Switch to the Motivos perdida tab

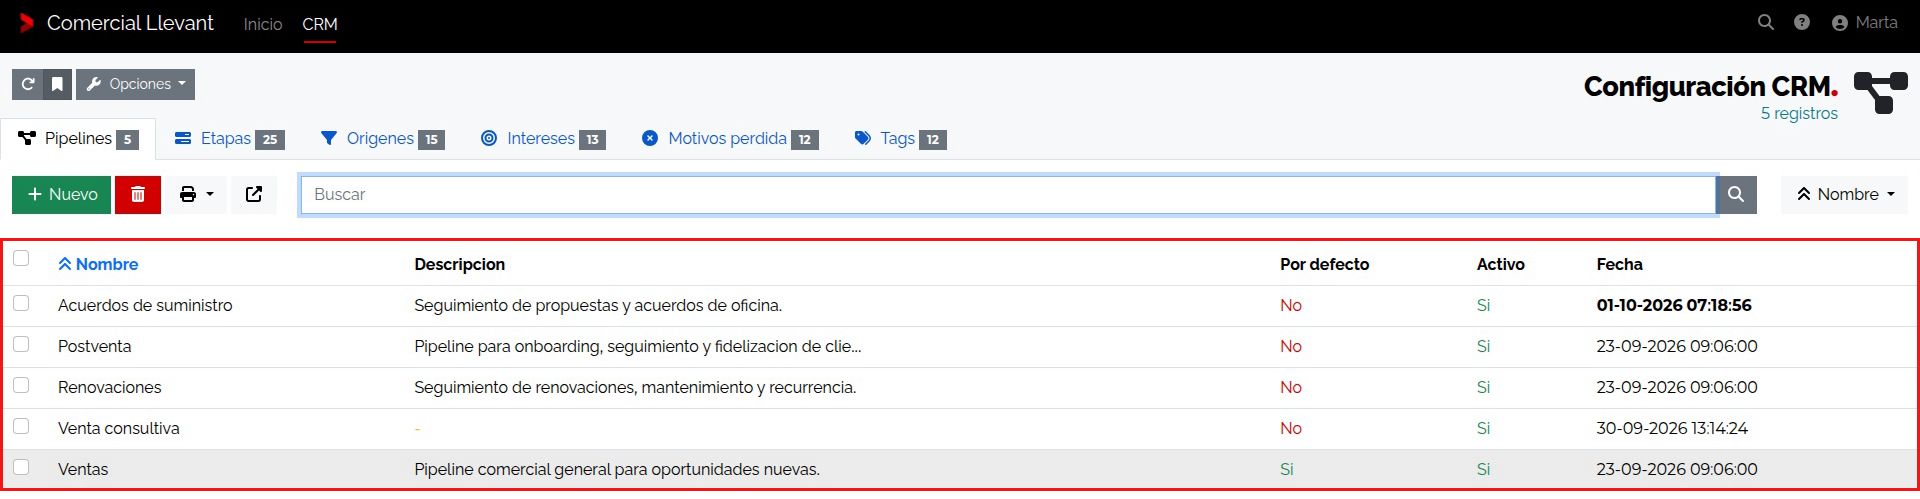pyautogui.click(x=730, y=138)
